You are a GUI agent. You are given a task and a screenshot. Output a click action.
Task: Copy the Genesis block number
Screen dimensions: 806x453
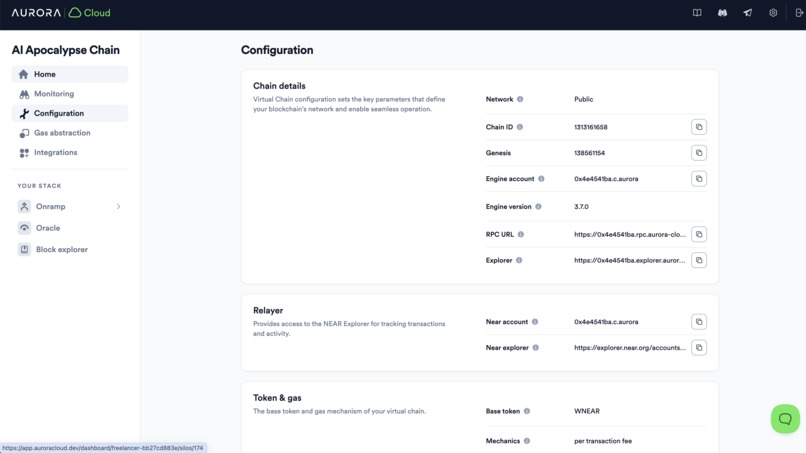[x=699, y=153]
